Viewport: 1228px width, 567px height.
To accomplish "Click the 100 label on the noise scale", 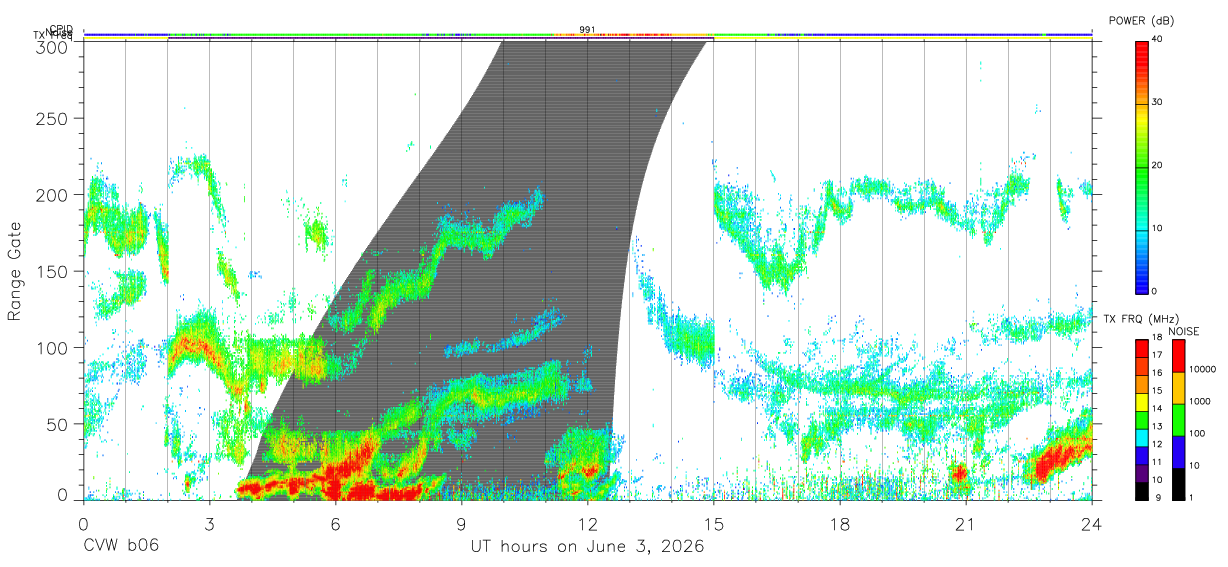I will pyautogui.click(x=1196, y=433).
